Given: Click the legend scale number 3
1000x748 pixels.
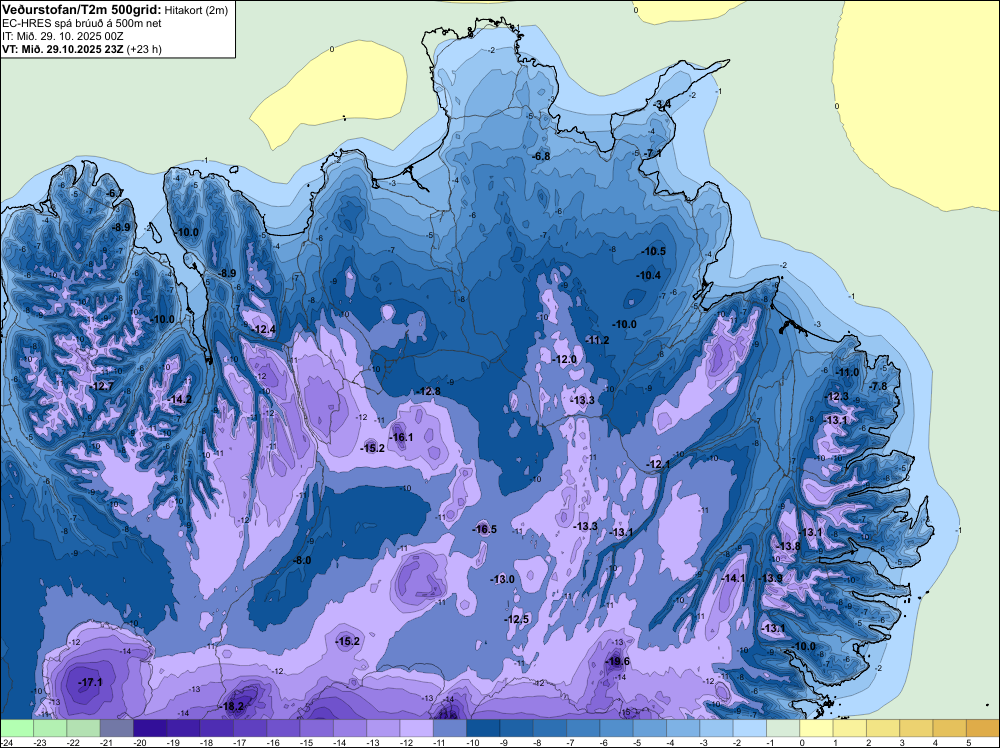Looking at the screenshot, I should coord(902,742).
